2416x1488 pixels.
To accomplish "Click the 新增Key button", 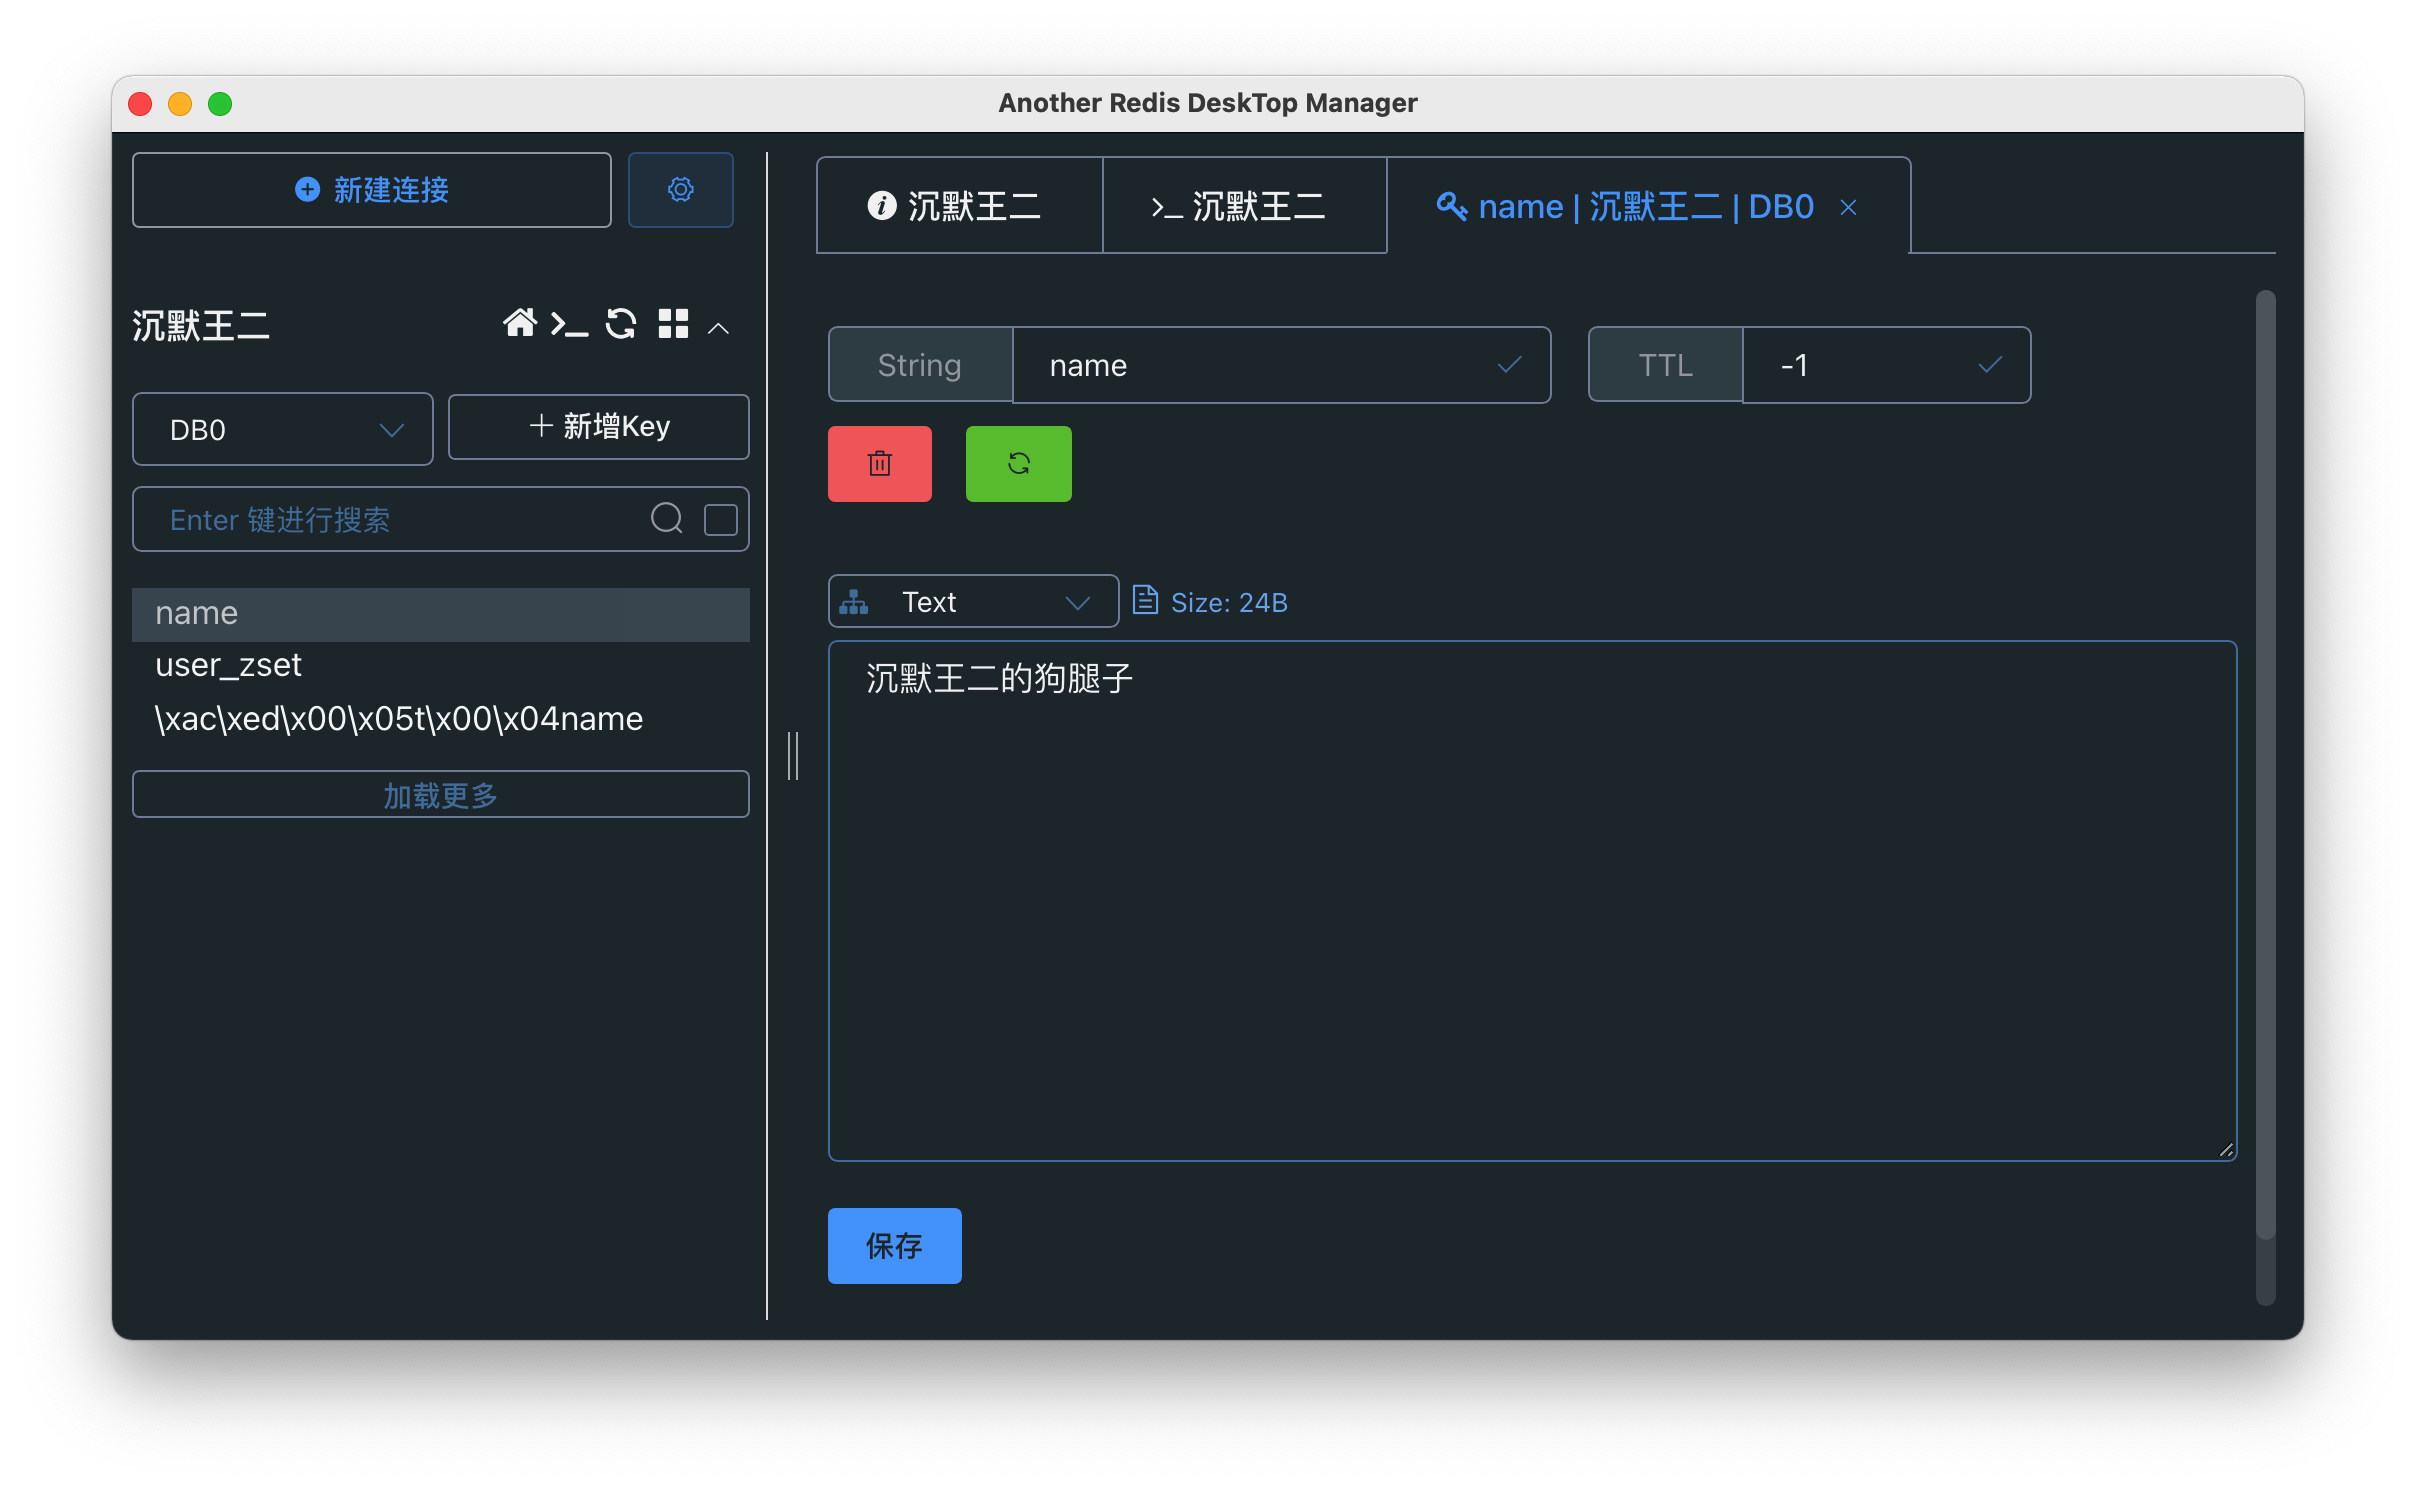I will click(598, 427).
